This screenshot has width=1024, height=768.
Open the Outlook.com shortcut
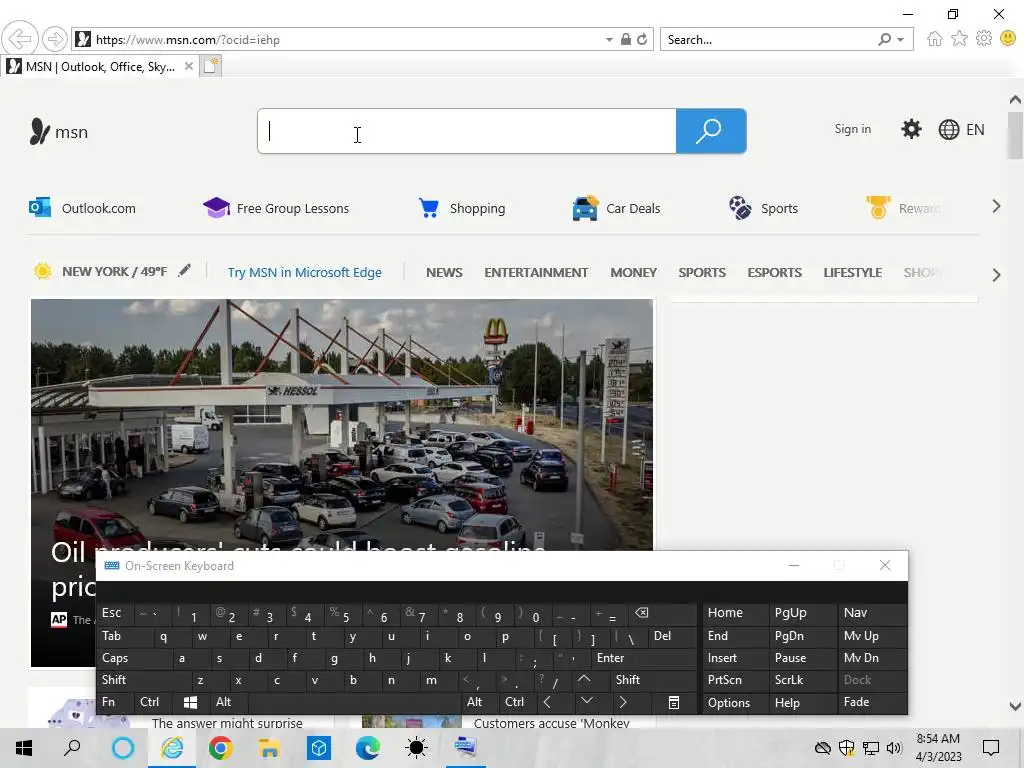pyautogui.click(x=82, y=208)
